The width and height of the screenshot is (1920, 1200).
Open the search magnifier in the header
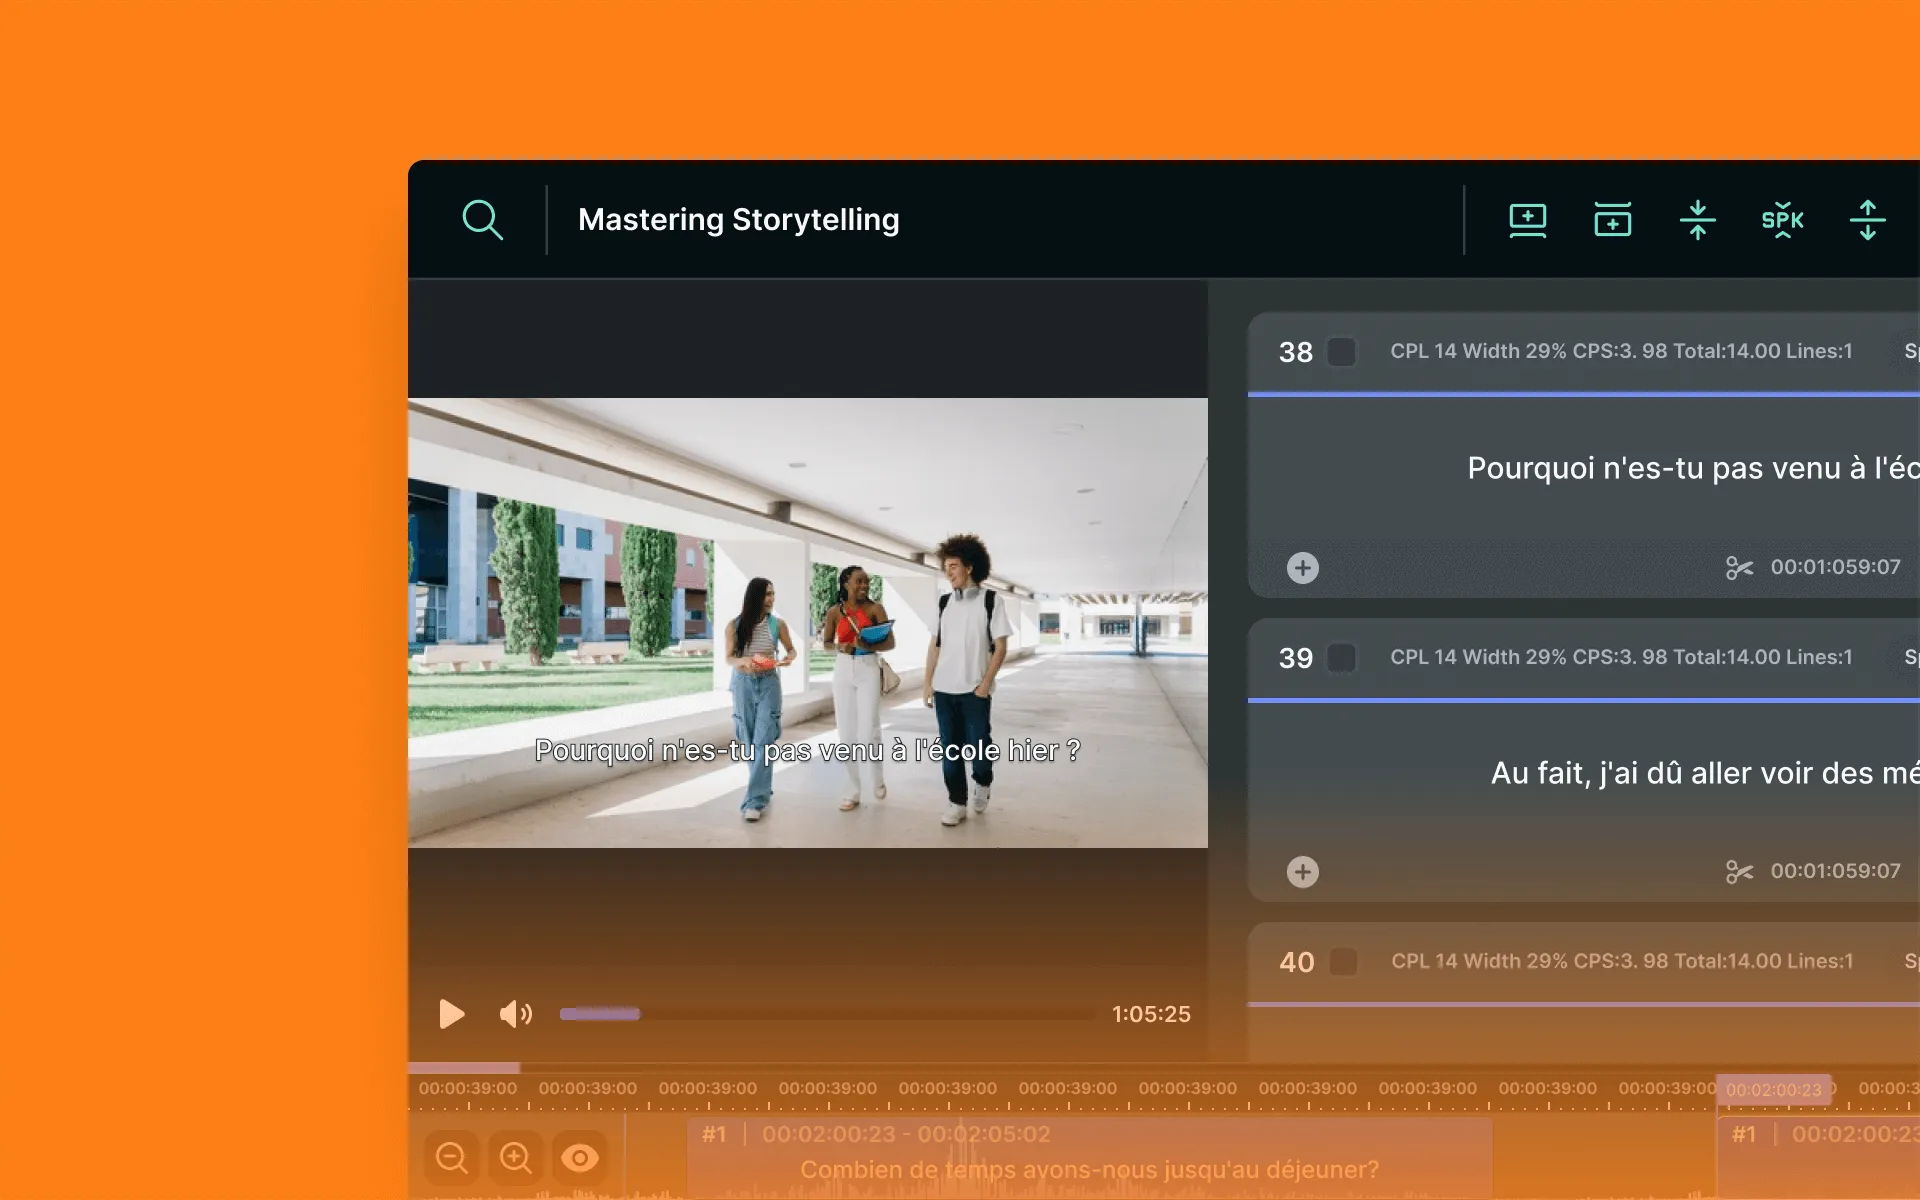click(x=482, y=220)
